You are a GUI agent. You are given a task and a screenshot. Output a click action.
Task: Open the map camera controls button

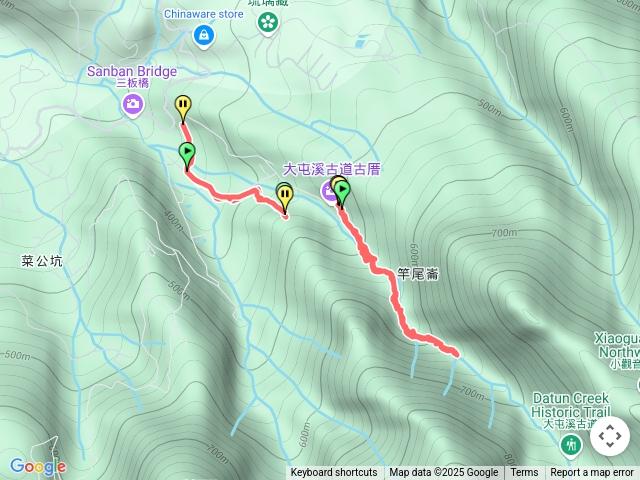click(610, 436)
